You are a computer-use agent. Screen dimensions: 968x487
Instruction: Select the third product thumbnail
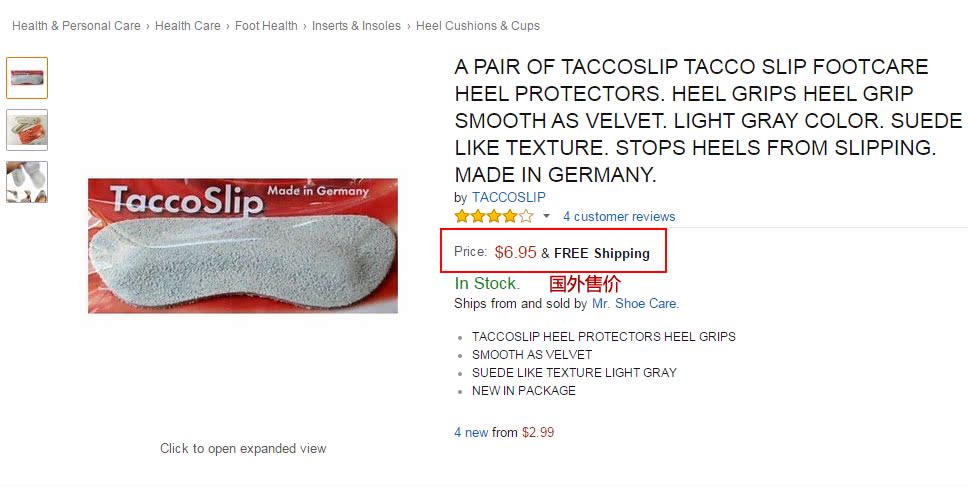coord(27,182)
